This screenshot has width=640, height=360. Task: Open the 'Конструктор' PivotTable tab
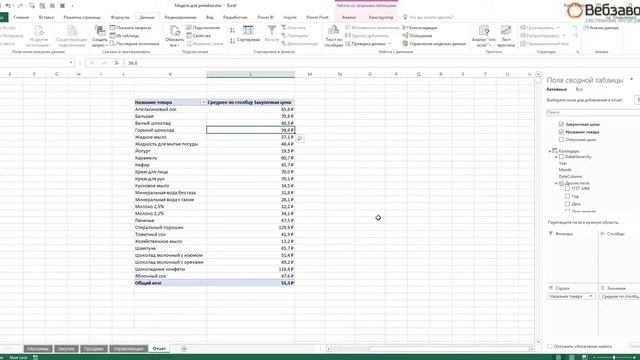(381, 17)
